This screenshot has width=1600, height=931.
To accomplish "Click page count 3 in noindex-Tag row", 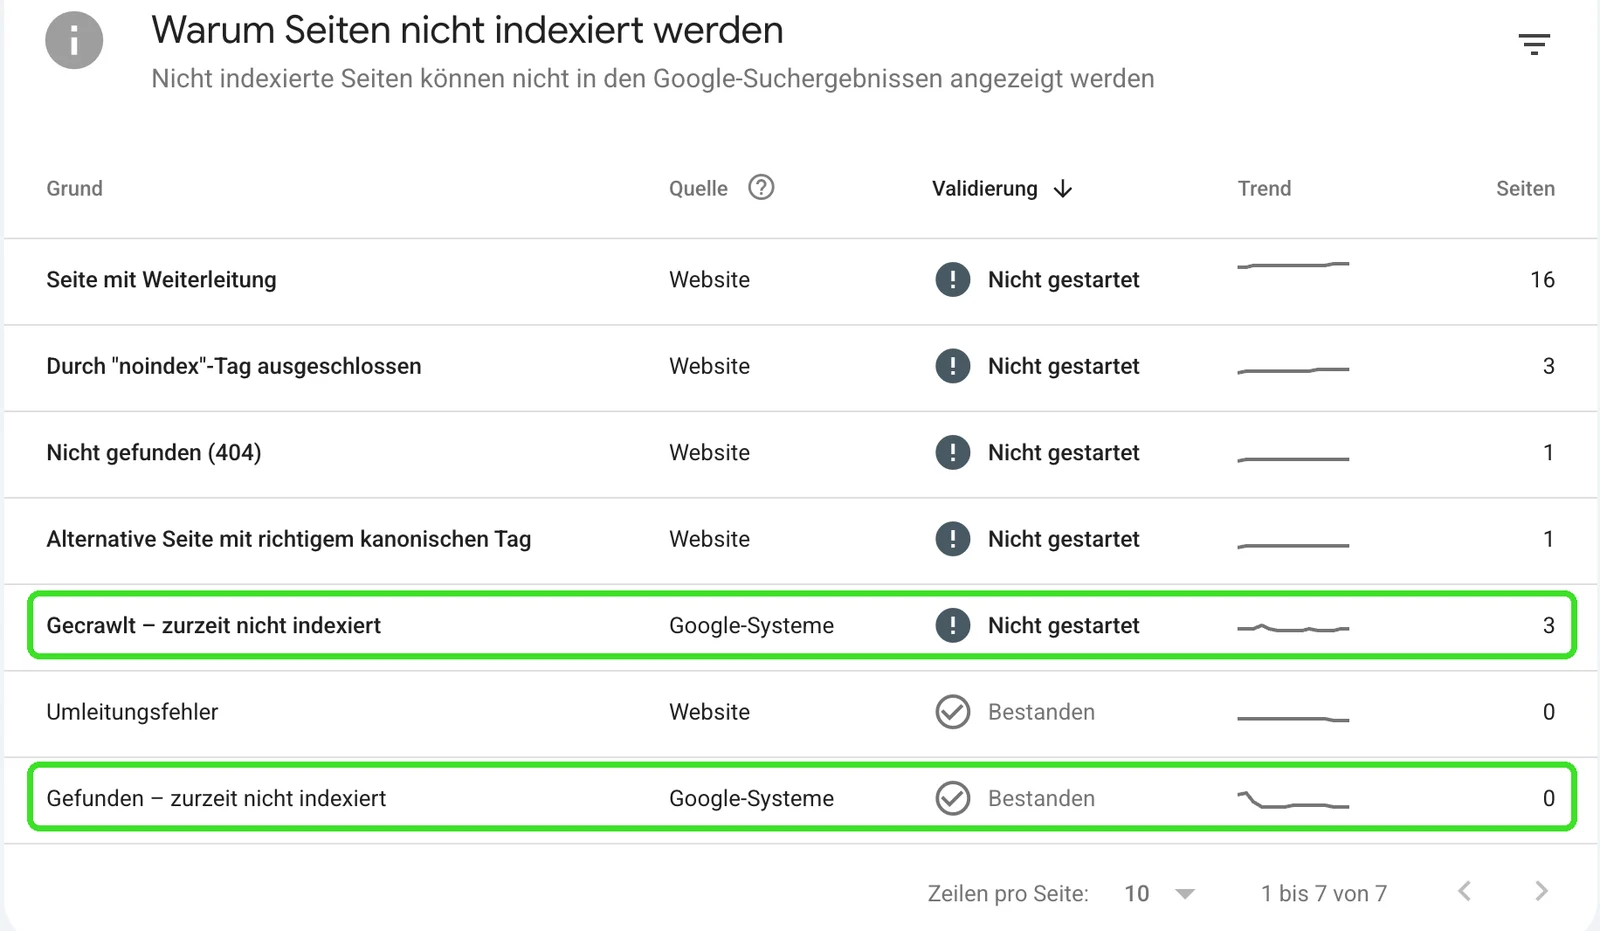I will coord(1549,366).
